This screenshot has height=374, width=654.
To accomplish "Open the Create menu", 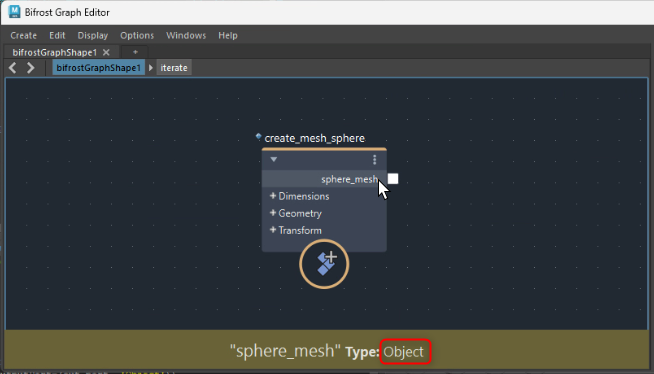I will pos(23,35).
